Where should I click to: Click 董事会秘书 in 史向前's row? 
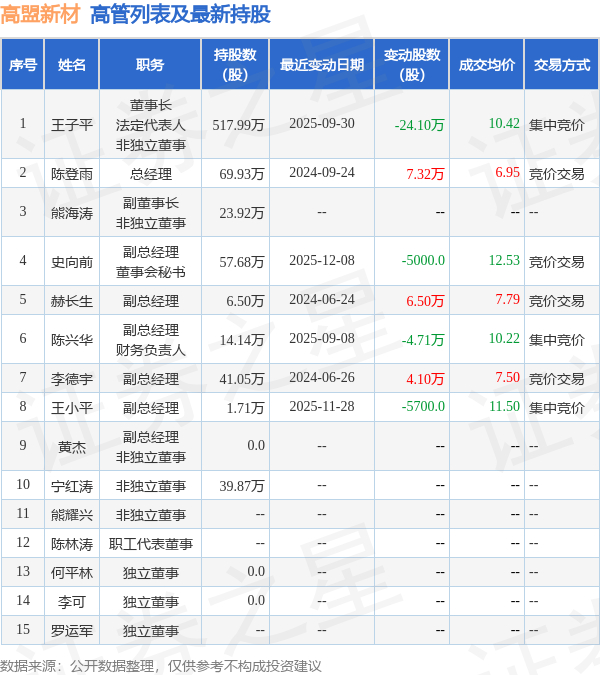click(150, 271)
